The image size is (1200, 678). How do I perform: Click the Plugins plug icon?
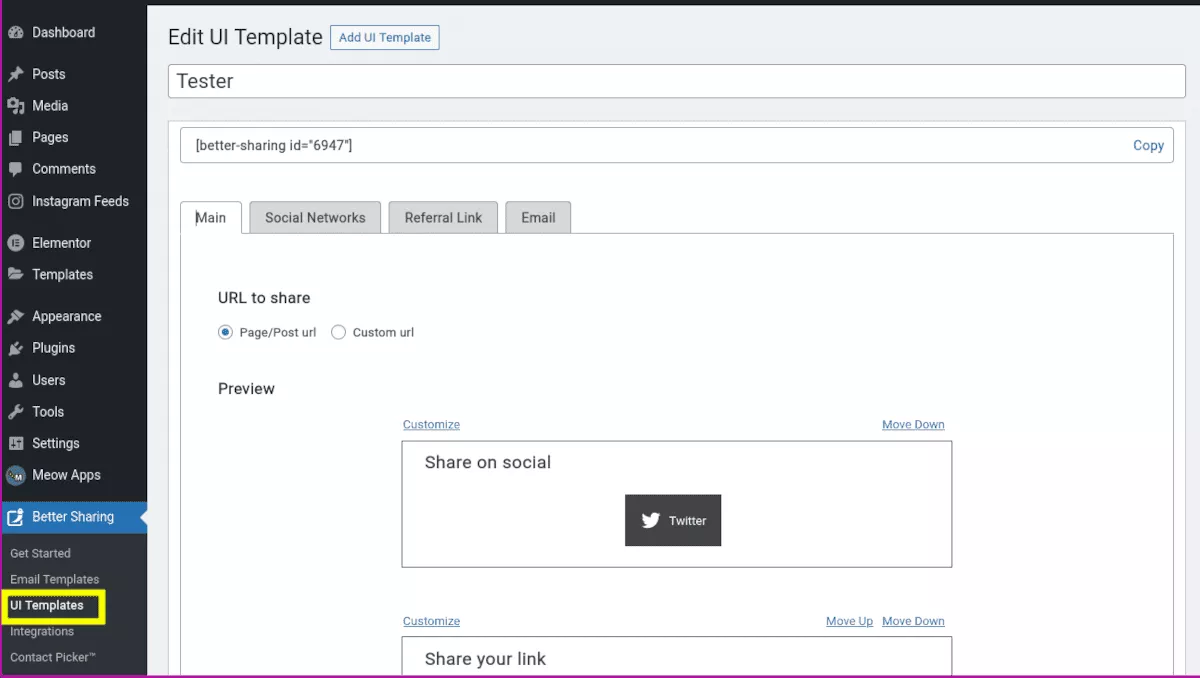15,348
